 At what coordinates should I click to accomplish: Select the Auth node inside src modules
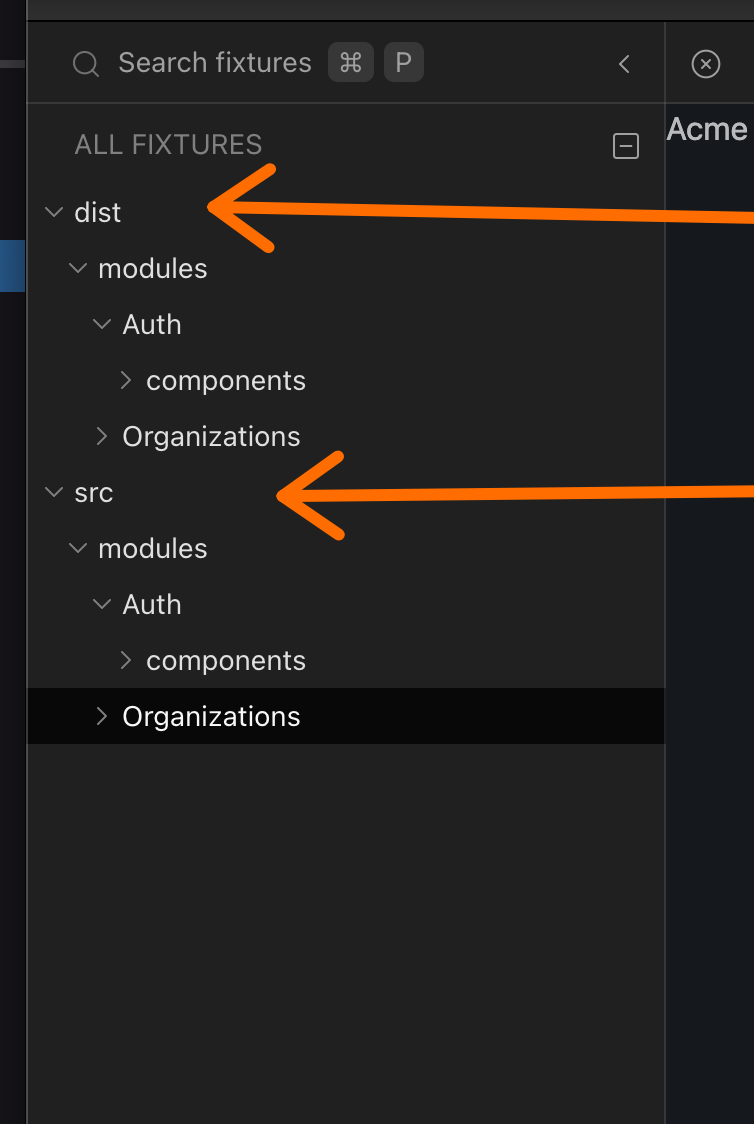click(x=151, y=604)
